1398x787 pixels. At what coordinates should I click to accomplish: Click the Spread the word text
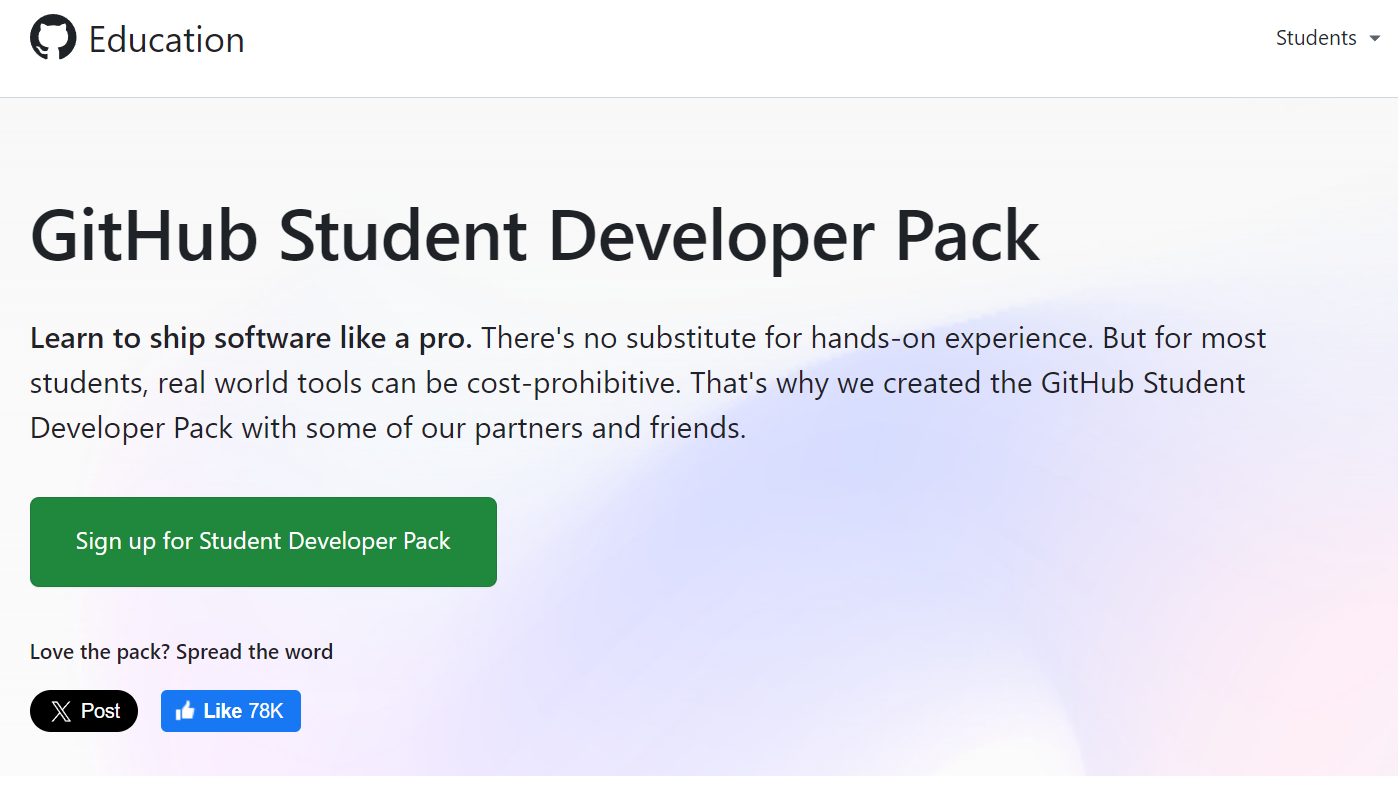pos(180,651)
